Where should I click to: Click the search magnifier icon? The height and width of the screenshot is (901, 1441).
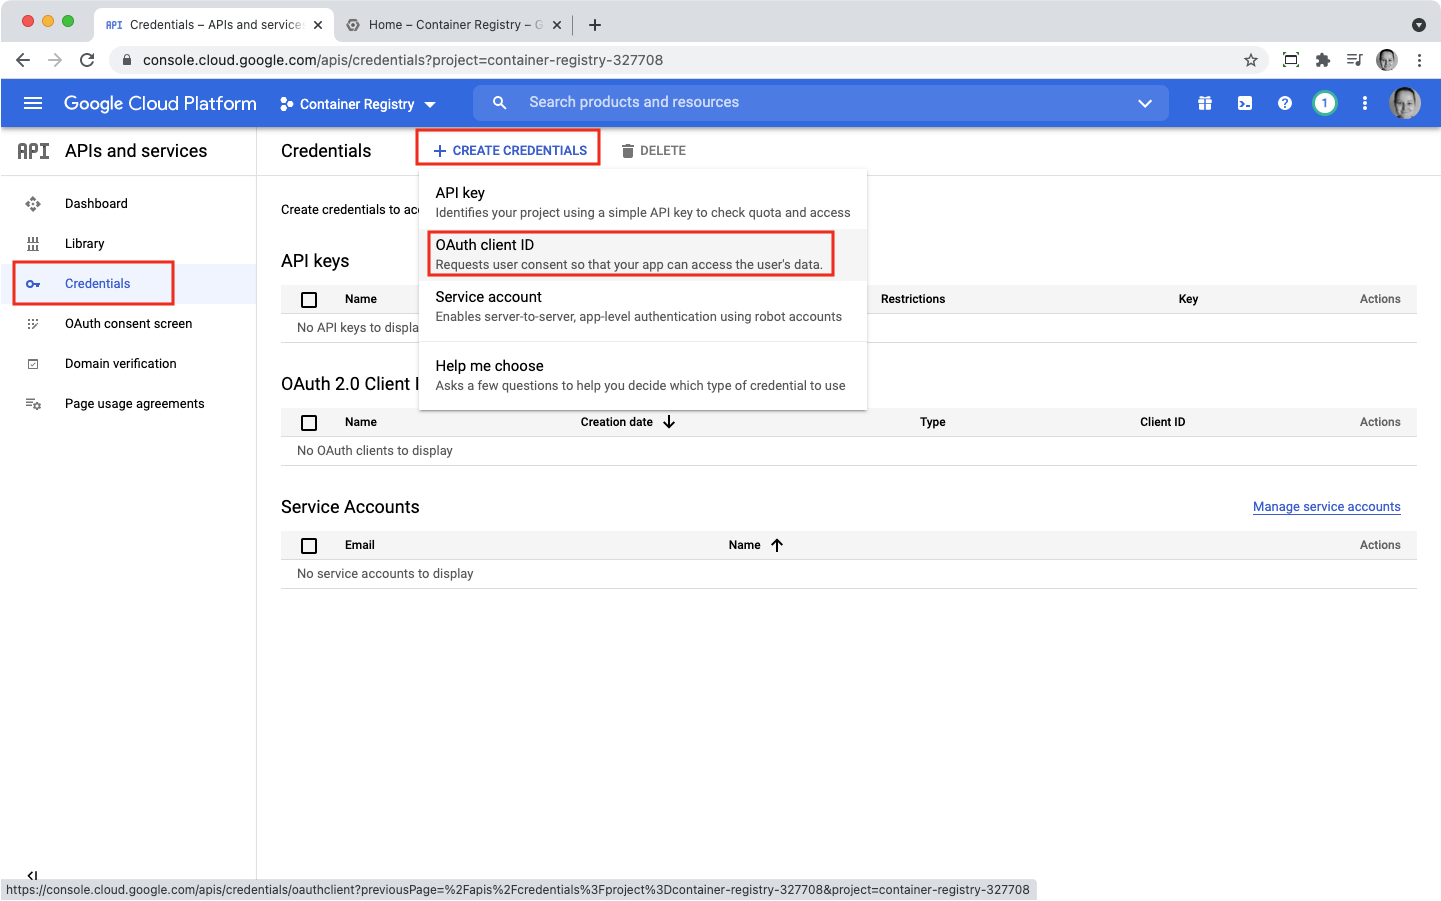(500, 102)
